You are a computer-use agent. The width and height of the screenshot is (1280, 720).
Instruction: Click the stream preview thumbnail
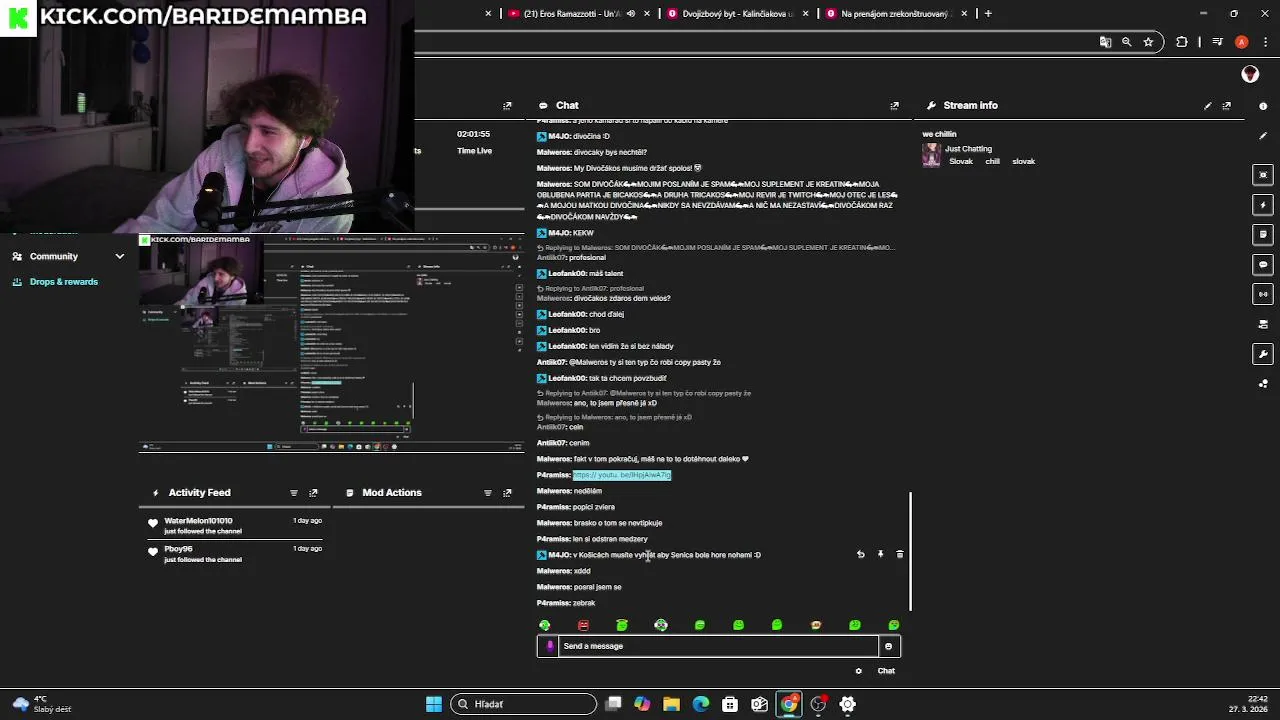(x=331, y=343)
